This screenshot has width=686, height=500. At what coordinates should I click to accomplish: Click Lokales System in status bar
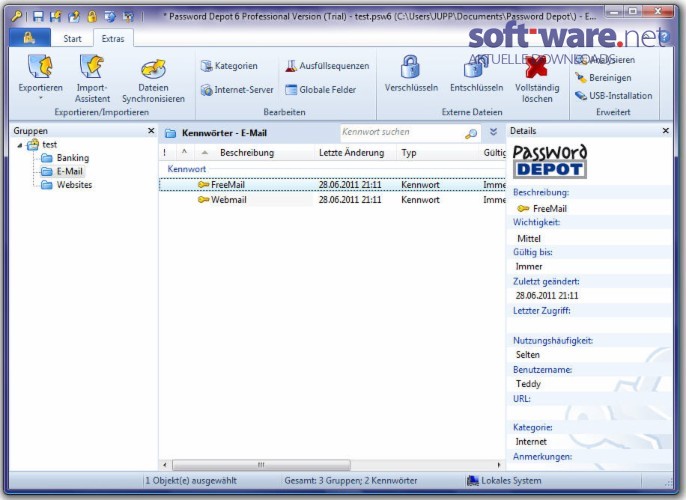(x=504, y=480)
